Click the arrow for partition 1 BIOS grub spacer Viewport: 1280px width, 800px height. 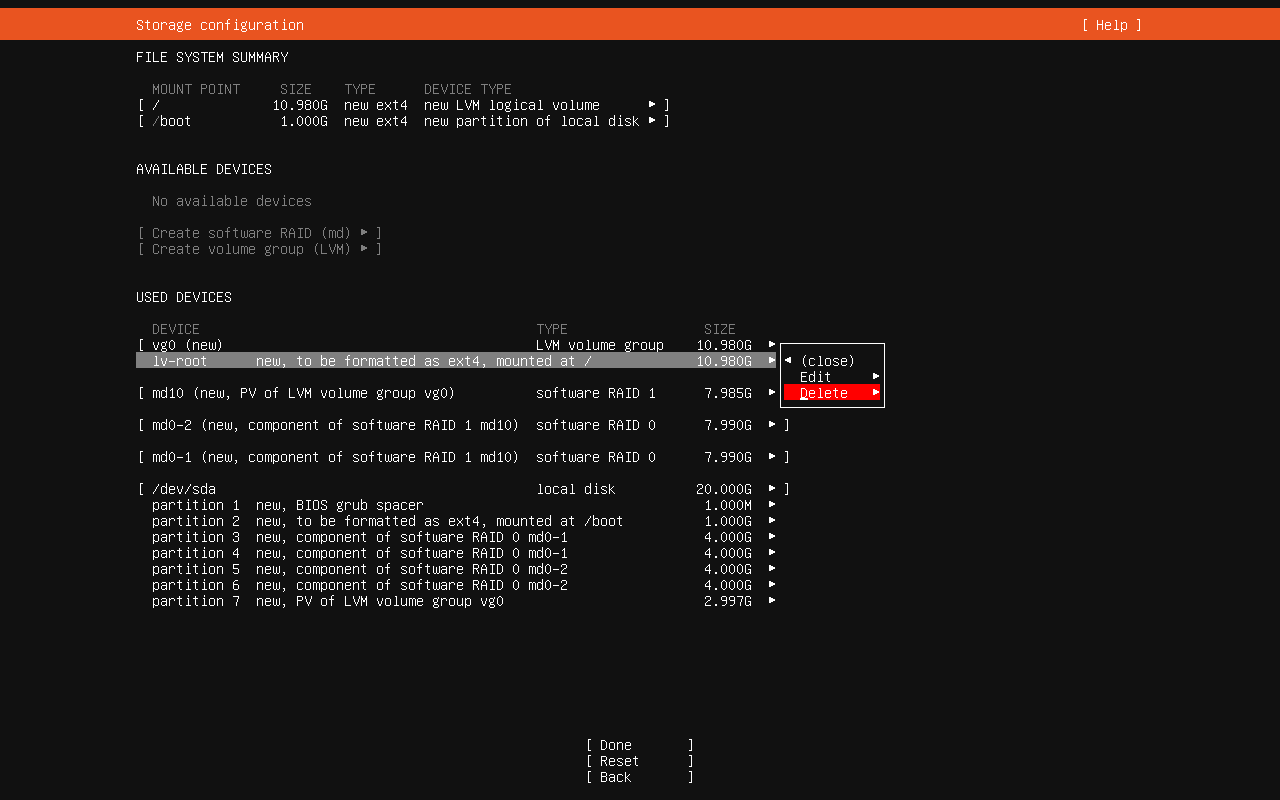[x=772, y=505]
